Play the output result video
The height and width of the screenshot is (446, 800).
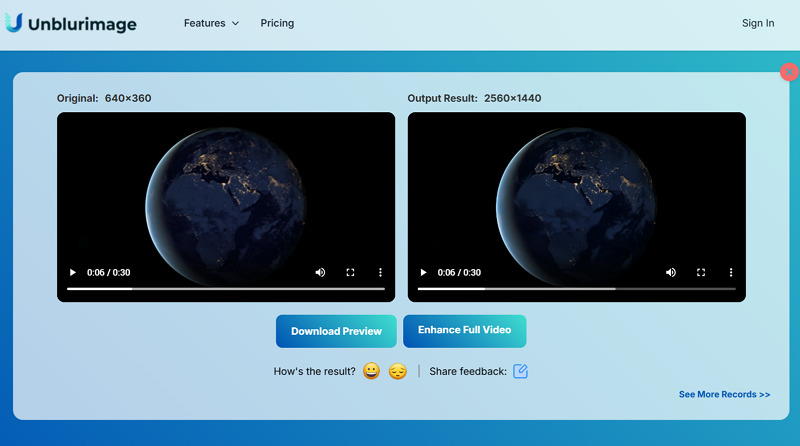(423, 272)
